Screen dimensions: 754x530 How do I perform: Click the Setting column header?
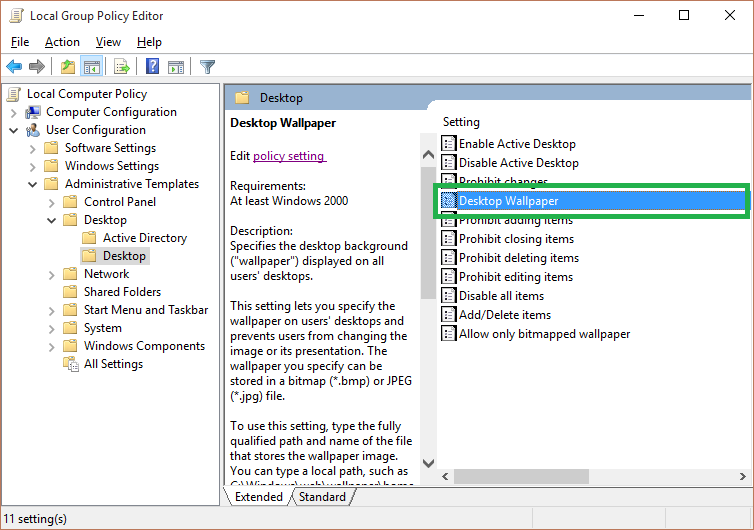tap(461, 122)
